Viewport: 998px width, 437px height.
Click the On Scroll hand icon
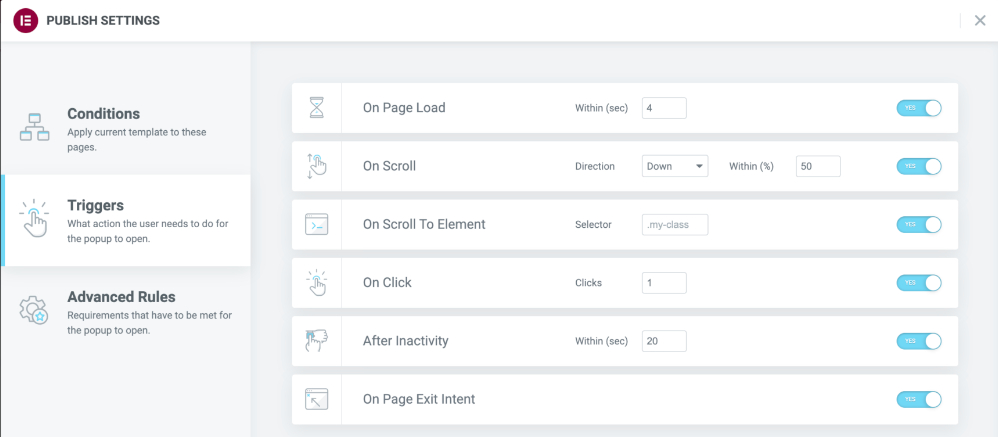(x=316, y=166)
